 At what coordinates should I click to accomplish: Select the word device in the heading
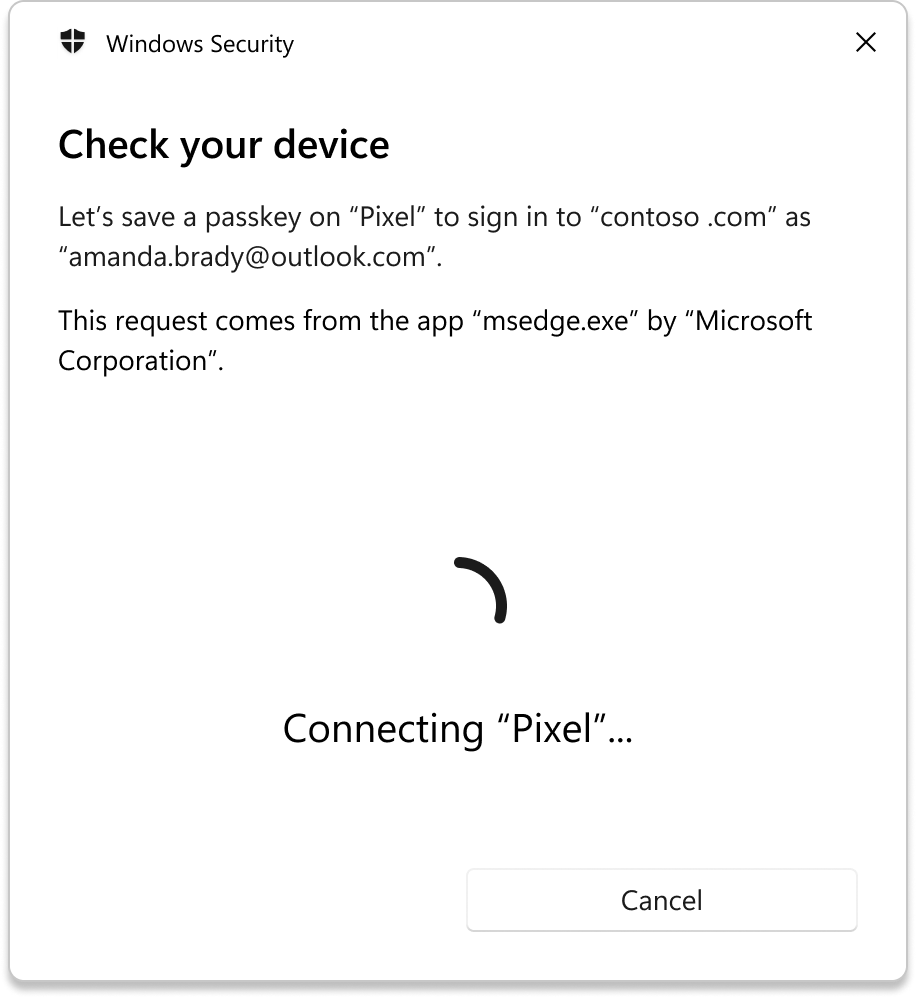pos(331,144)
